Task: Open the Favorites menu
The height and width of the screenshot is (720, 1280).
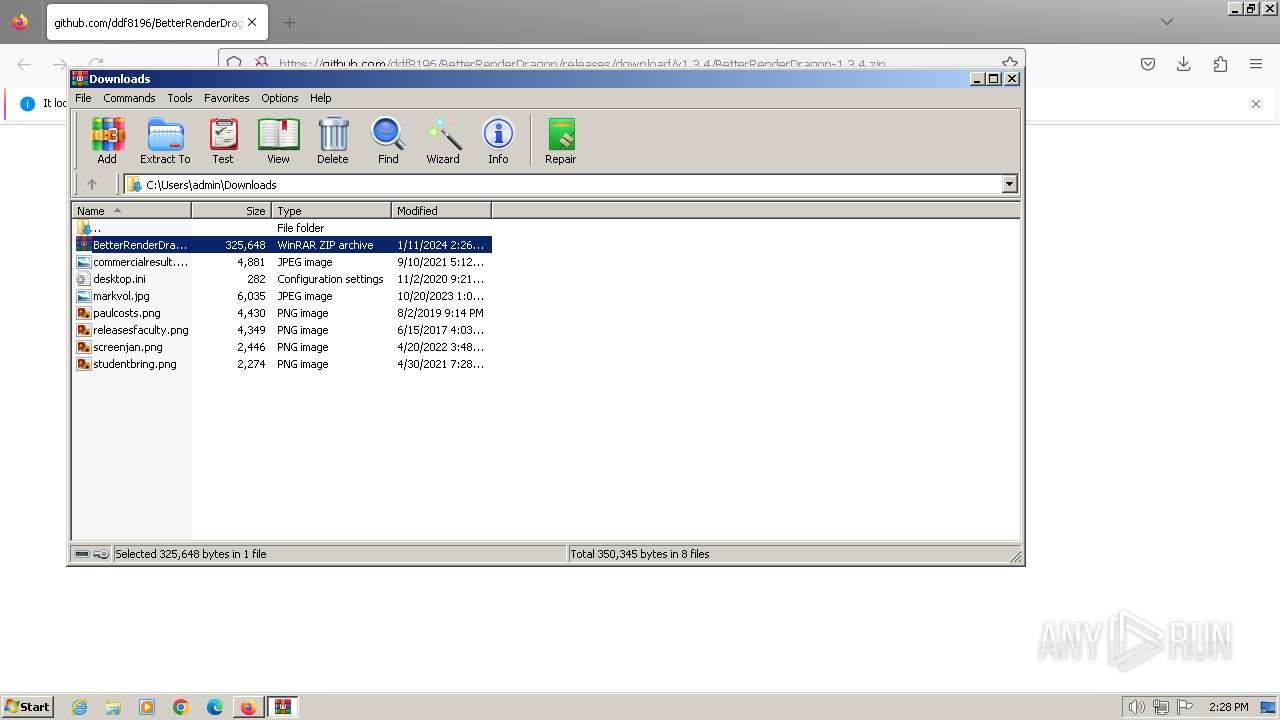Action: tap(227, 98)
